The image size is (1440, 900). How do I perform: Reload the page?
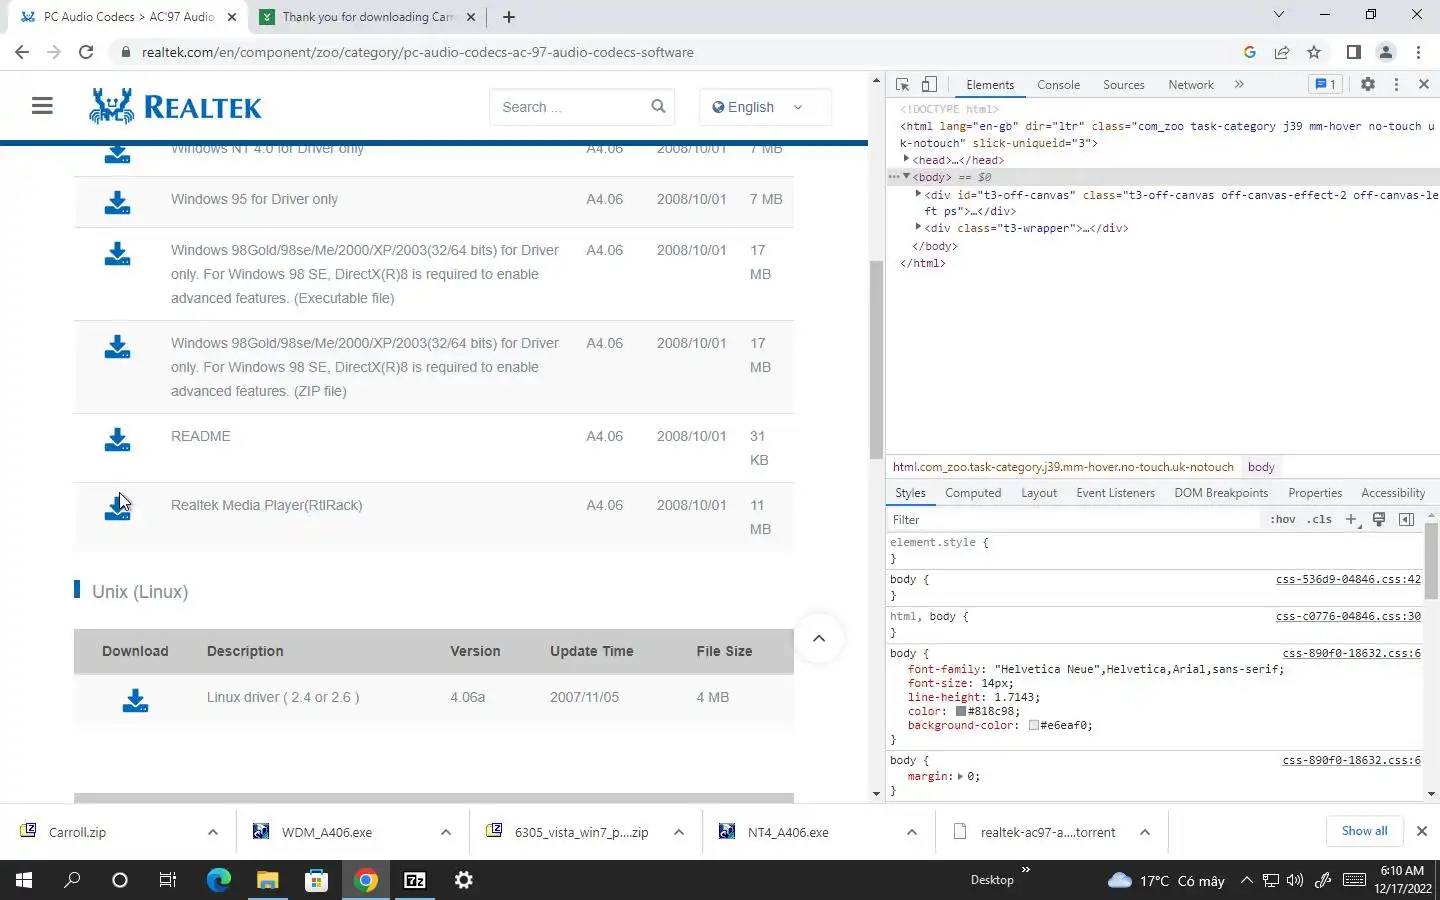86,52
